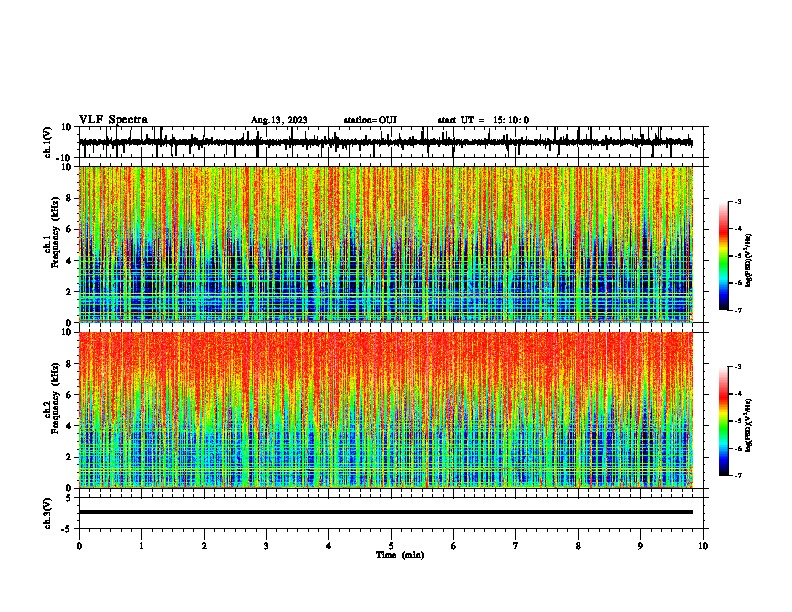Click the ch.1 spectrogram plot
This screenshot has width=792, height=612.
(386, 244)
